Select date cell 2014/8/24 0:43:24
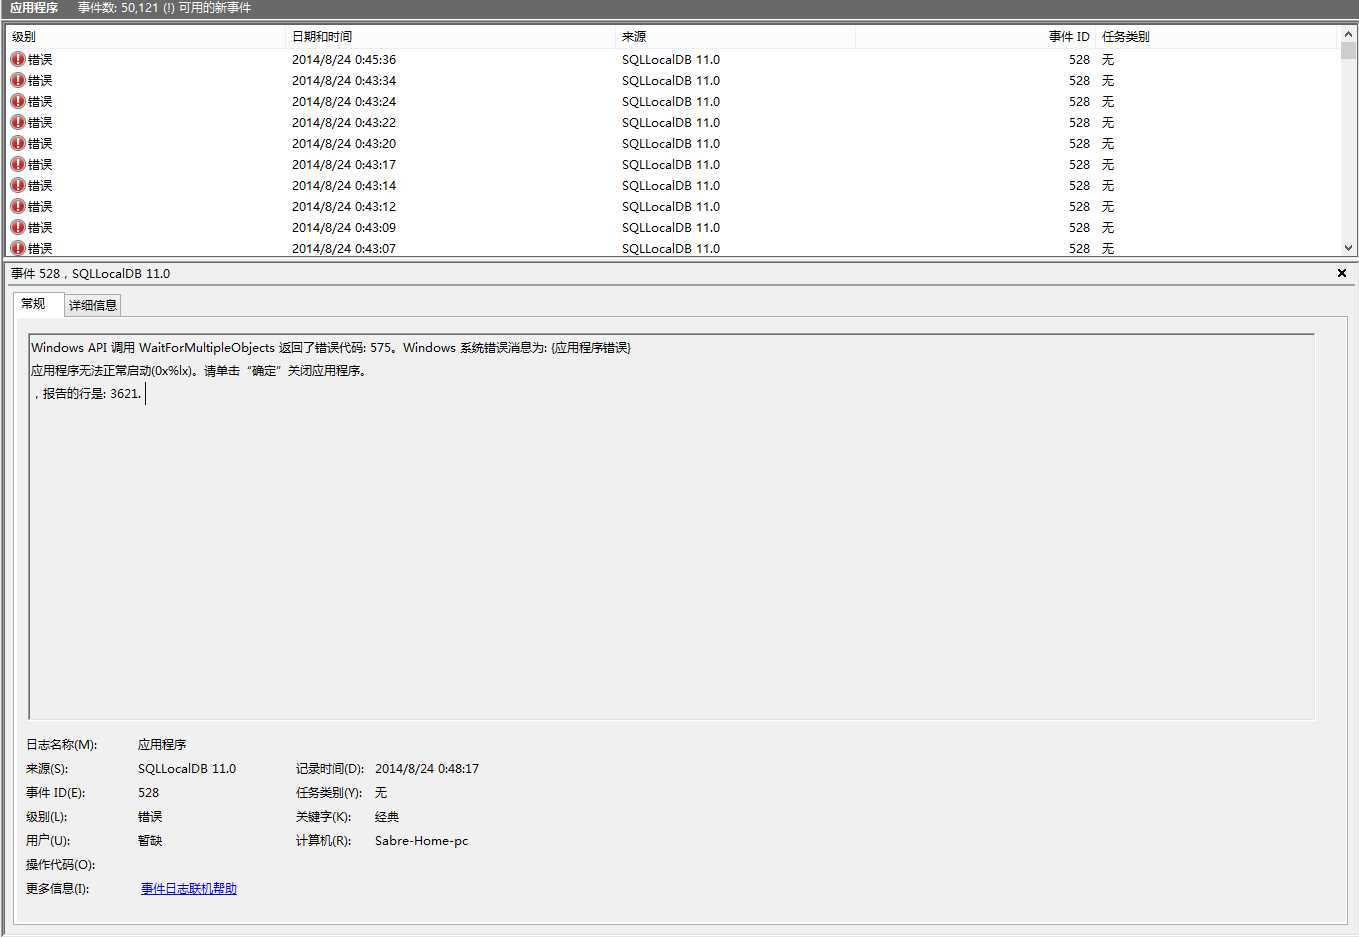The width and height of the screenshot is (1359, 937). pos(344,101)
